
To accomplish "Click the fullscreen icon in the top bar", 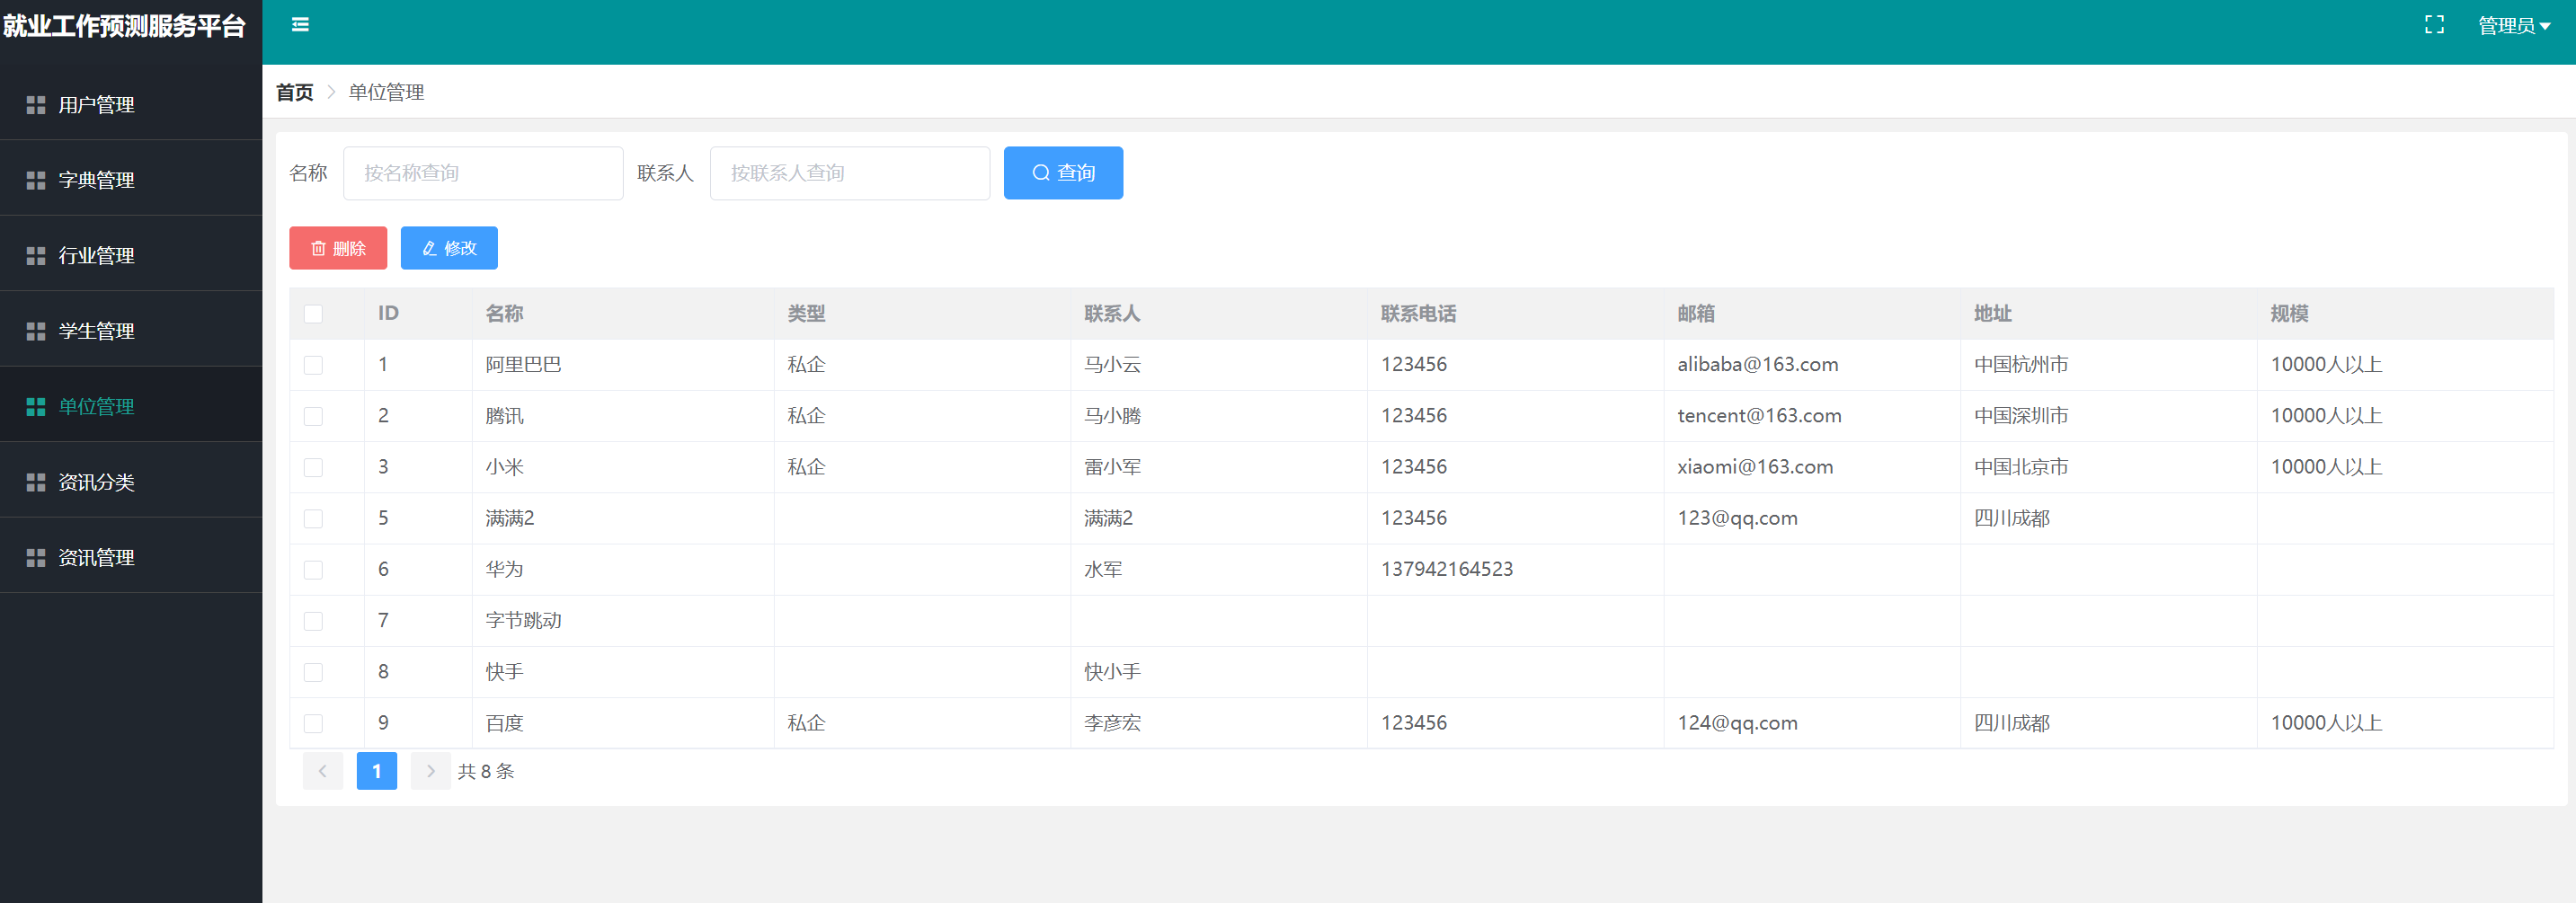I will 2435,24.
